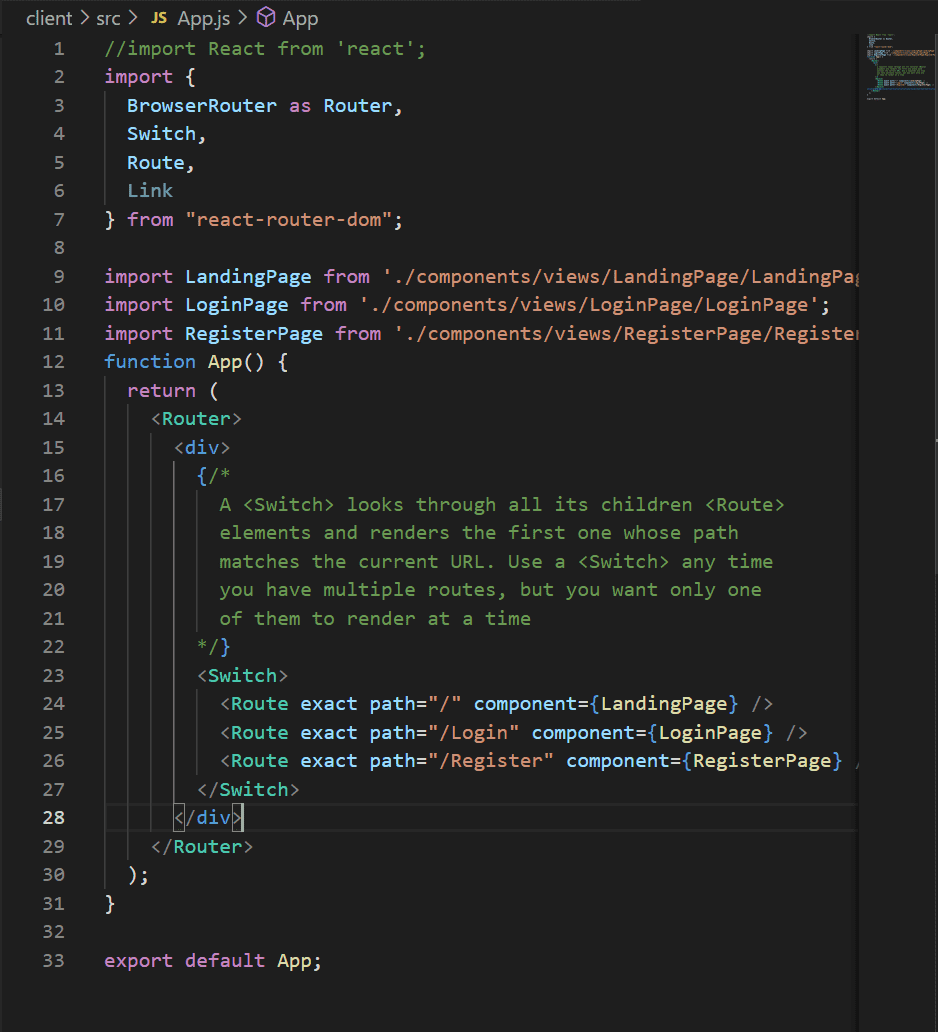Image resolution: width=938 pixels, height=1032 pixels.
Task: Click the closing </Switch> tag
Action: (248, 789)
